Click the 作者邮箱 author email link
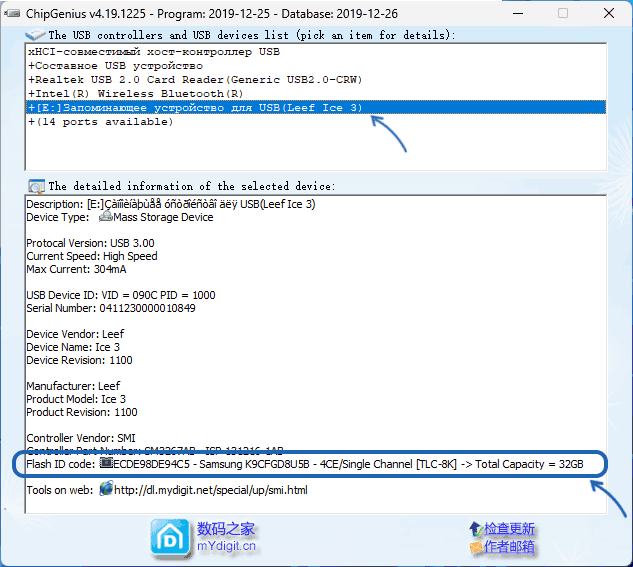 point(509,547)
